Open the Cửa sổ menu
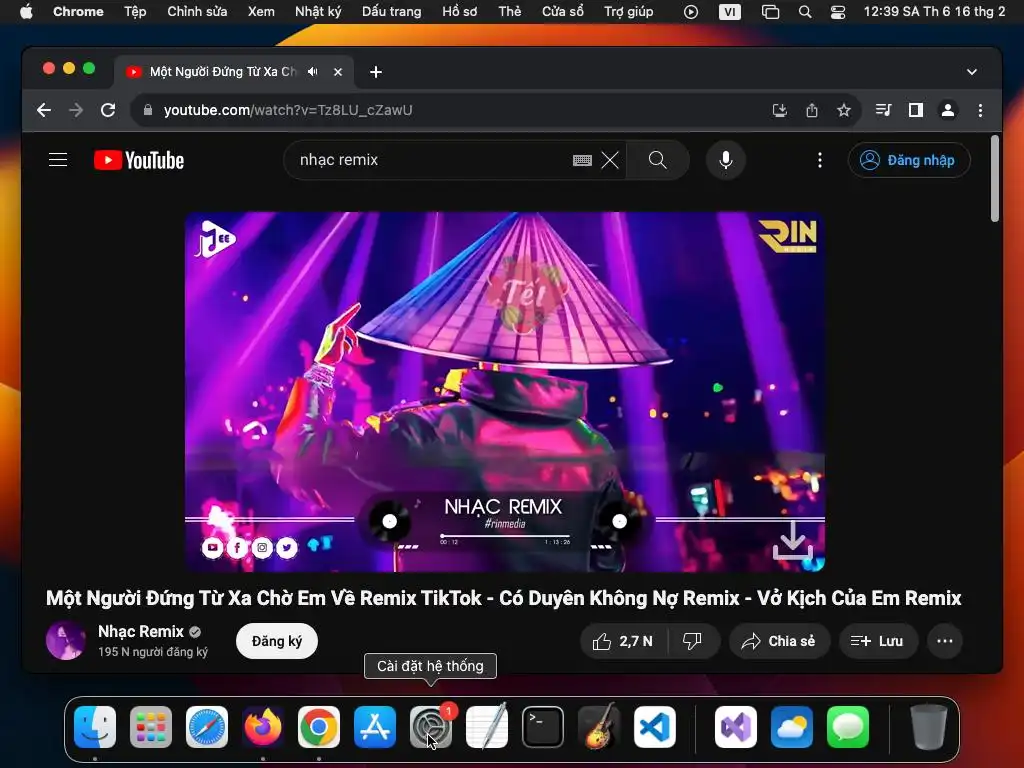Screen dimensions: 1024x768 [x=562, y=12]
